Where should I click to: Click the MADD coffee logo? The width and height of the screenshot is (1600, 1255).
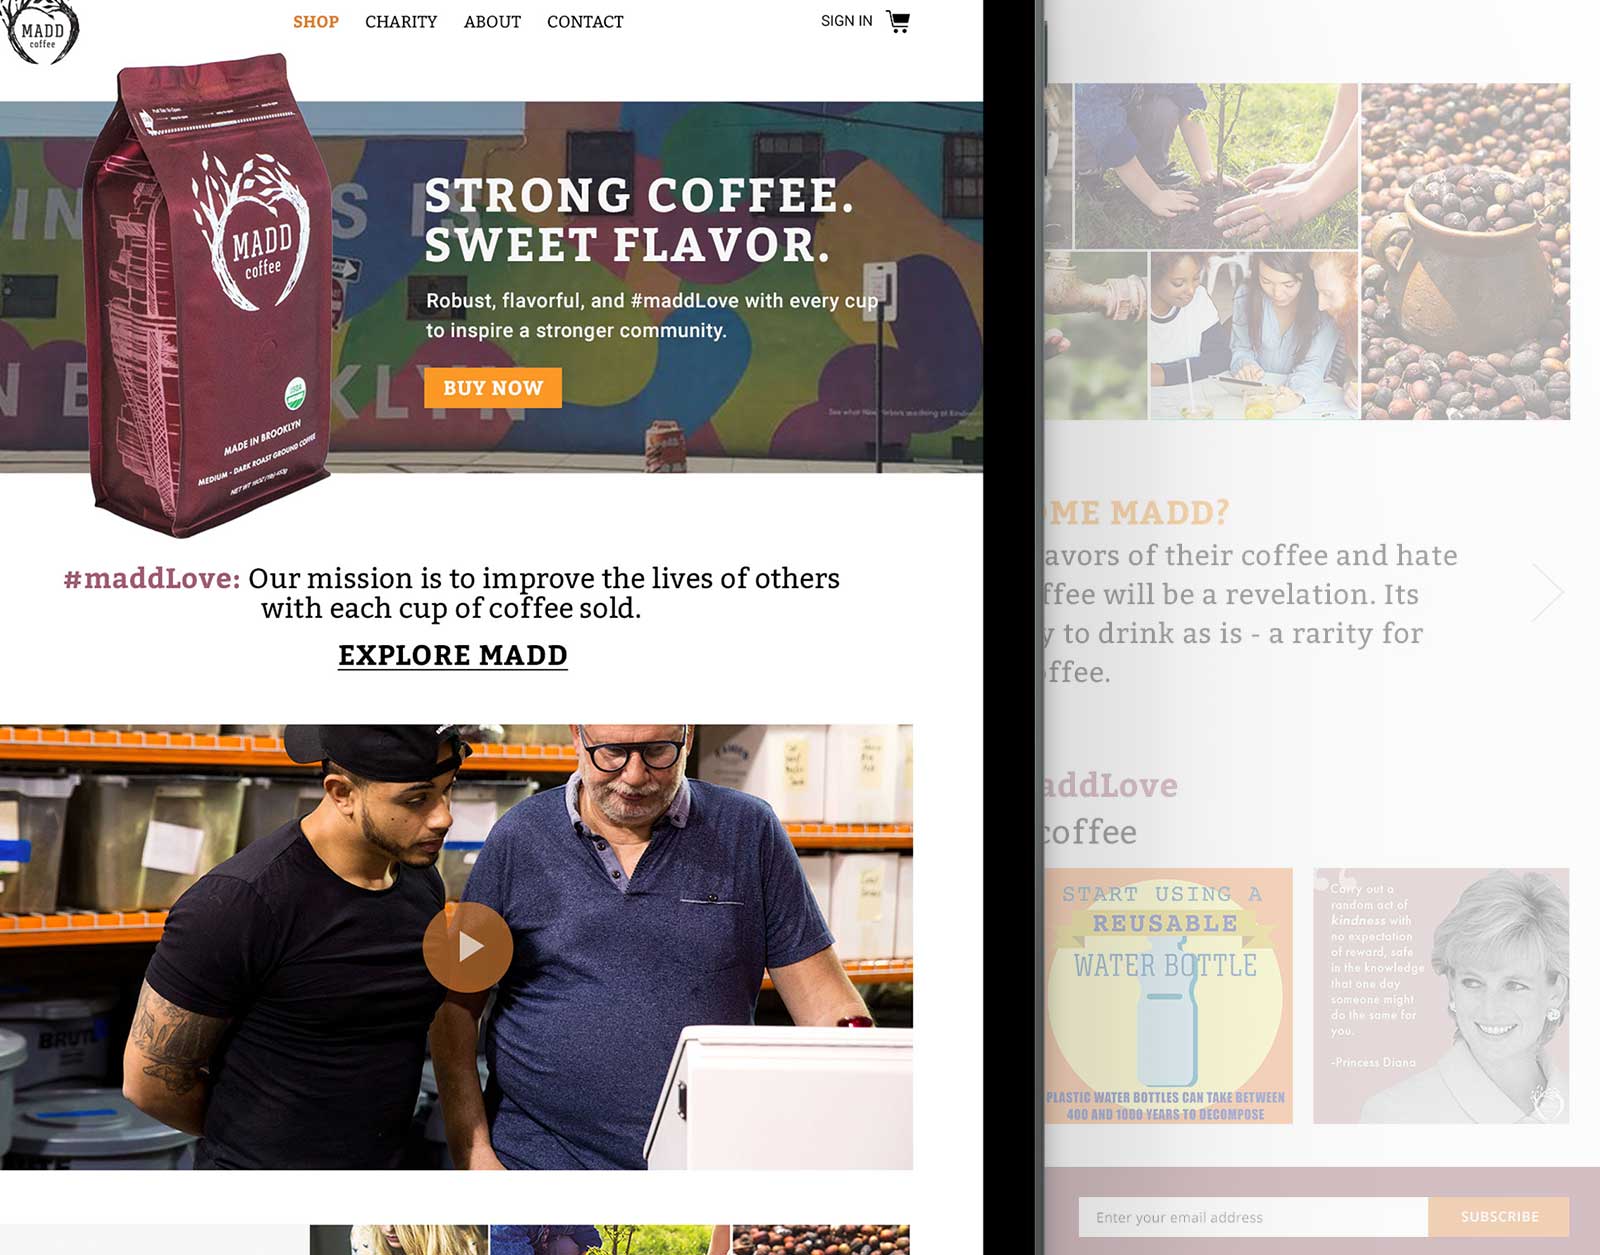click(x=40, y=32)
